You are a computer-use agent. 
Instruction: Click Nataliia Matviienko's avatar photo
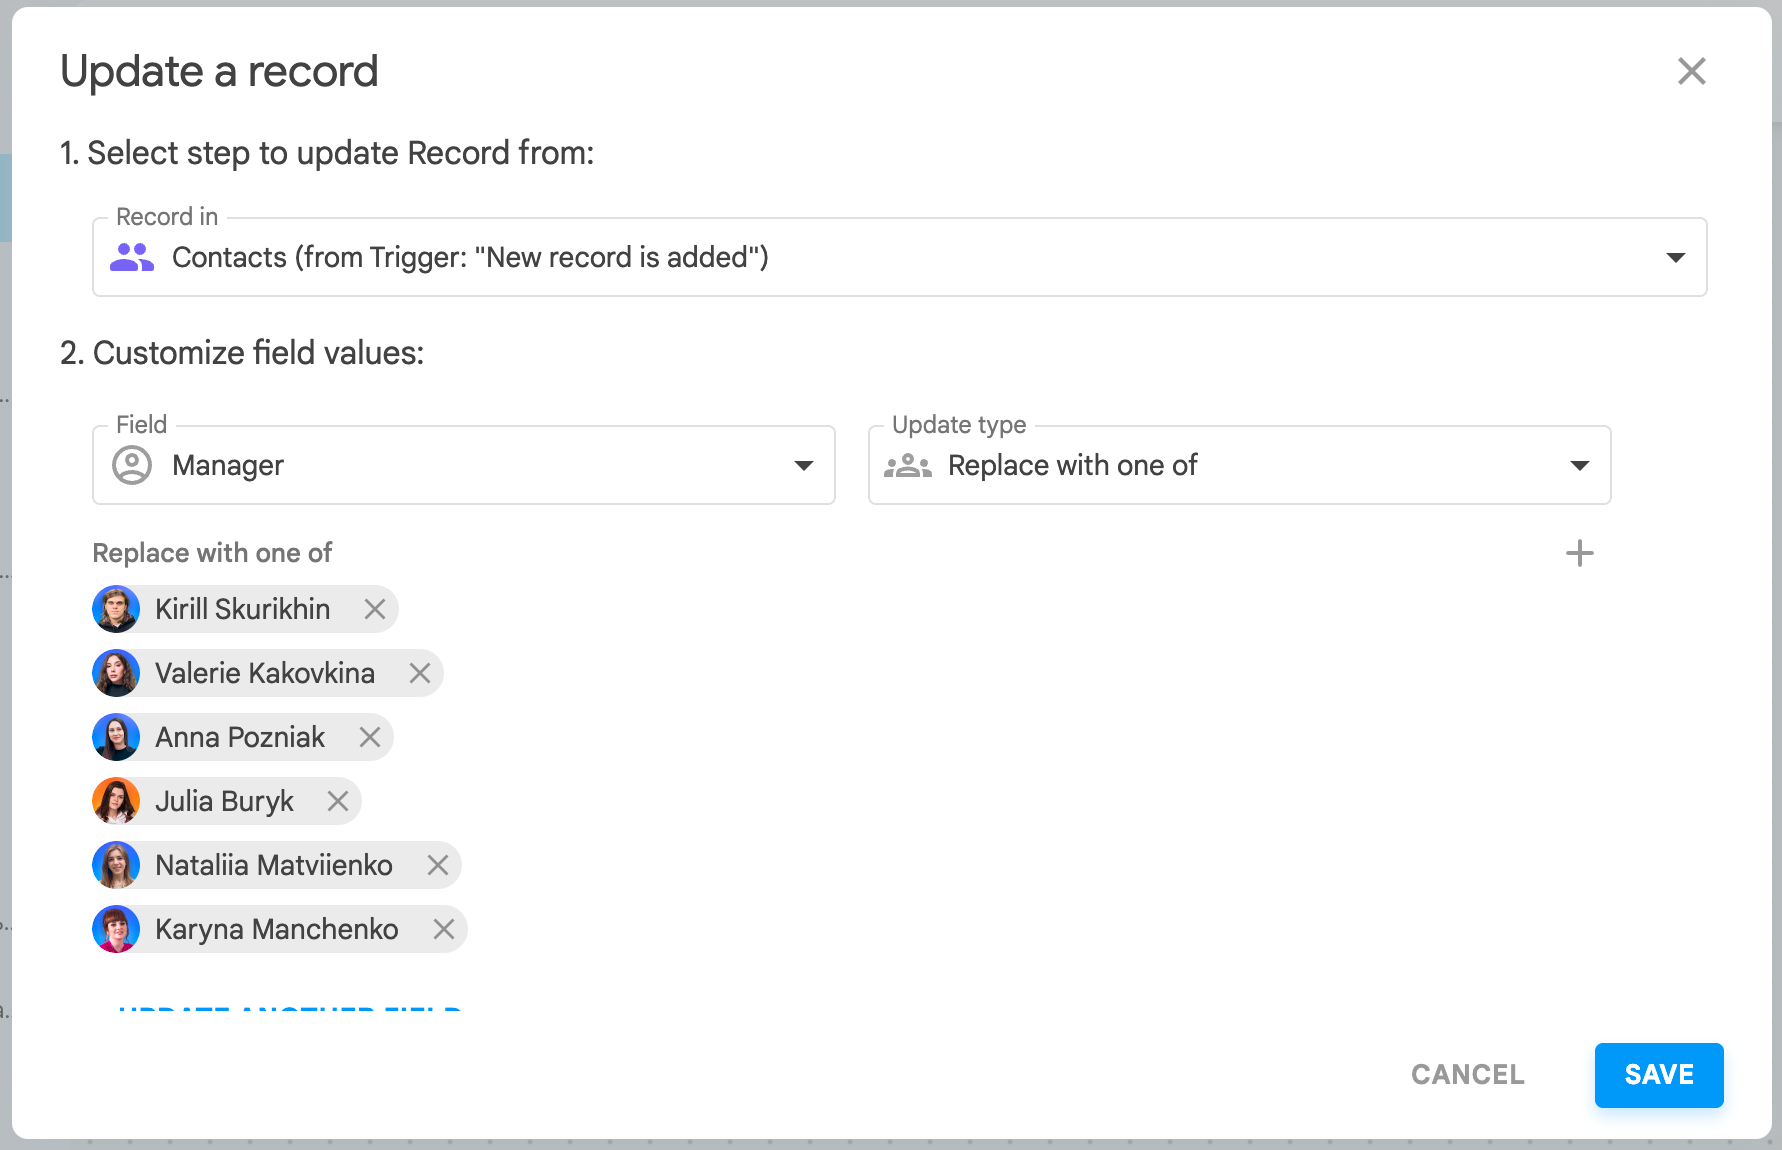point(116,865)
